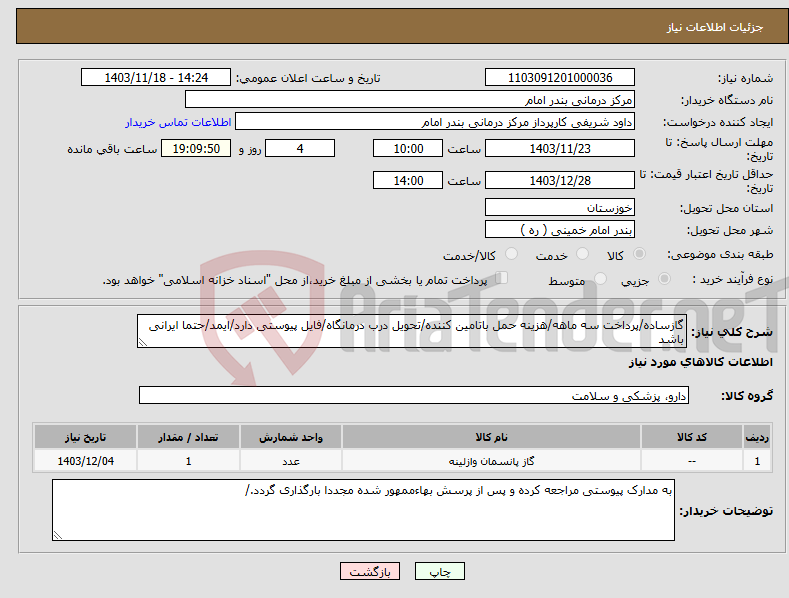The height and width of the screenshot is (598, 789).
Task: Click the deadline time field 10:00
Action: point(408,148)
